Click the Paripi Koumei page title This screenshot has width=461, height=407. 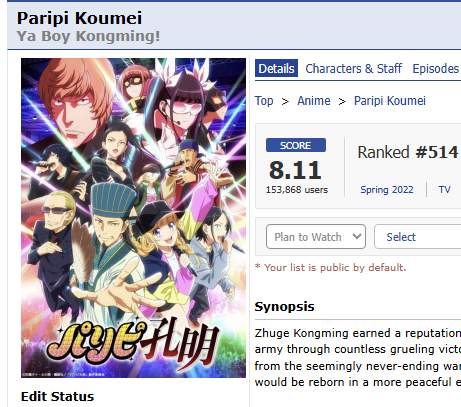point(79,18)
